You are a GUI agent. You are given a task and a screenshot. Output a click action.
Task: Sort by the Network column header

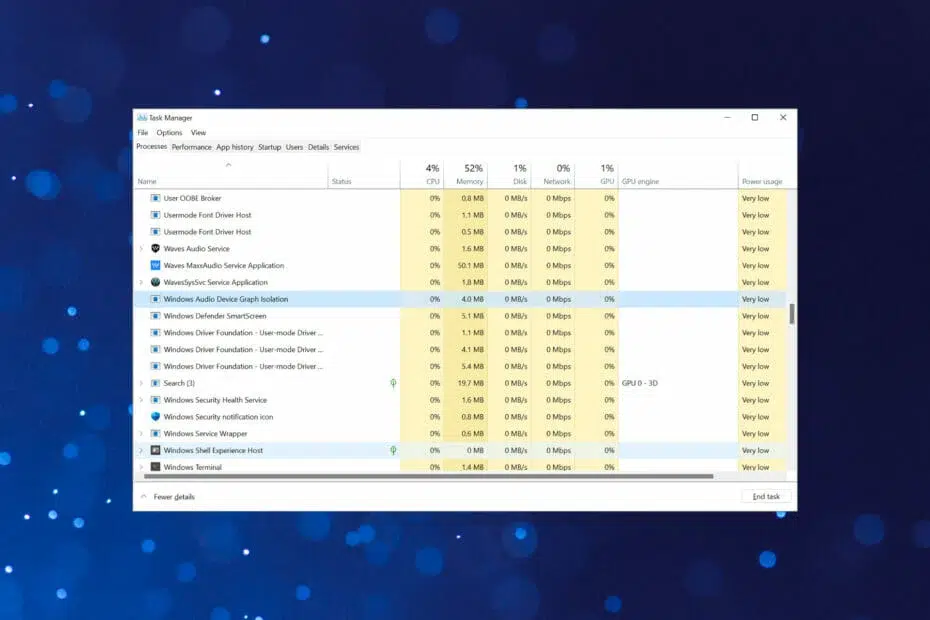[x=553, y=174]
